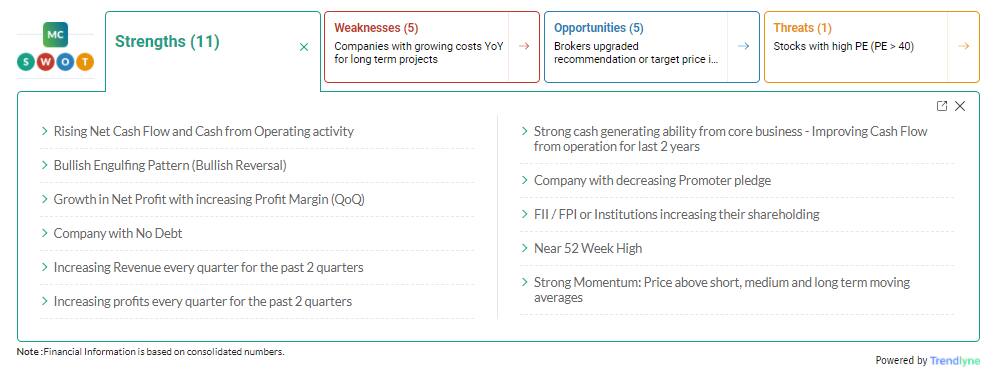Click the MC green logo icon

55,34
